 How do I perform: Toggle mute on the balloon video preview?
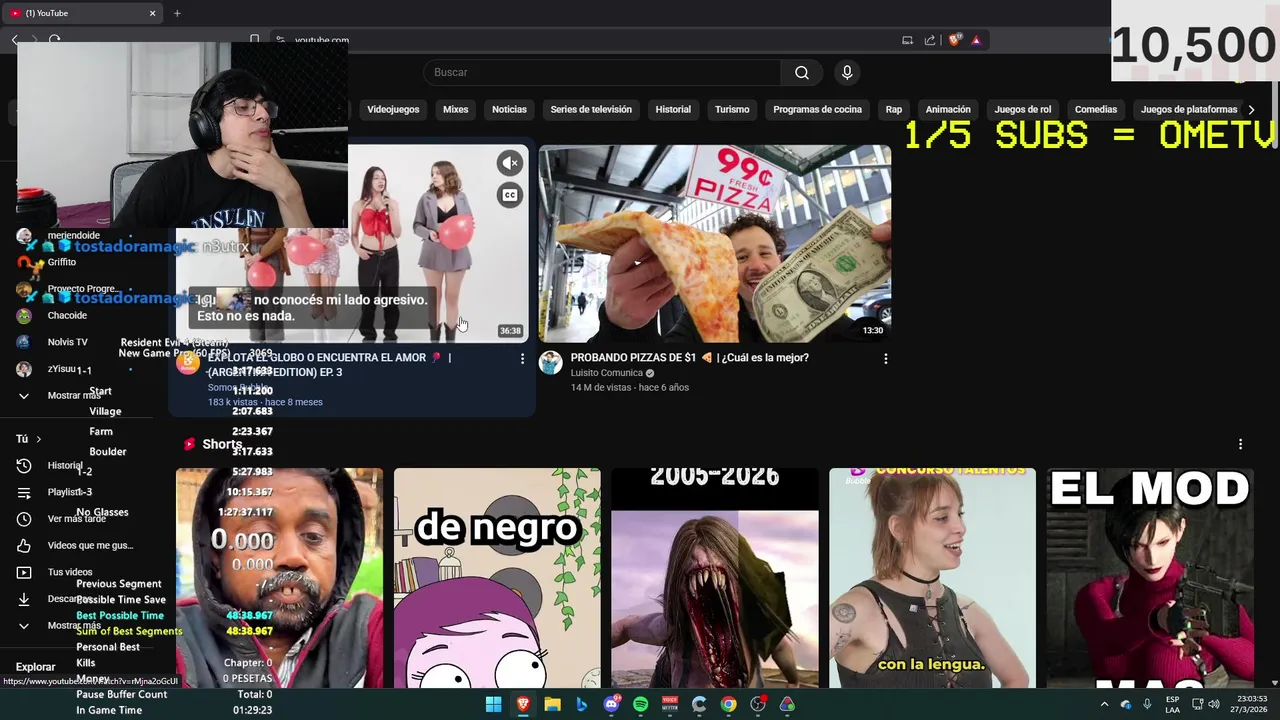510,163
